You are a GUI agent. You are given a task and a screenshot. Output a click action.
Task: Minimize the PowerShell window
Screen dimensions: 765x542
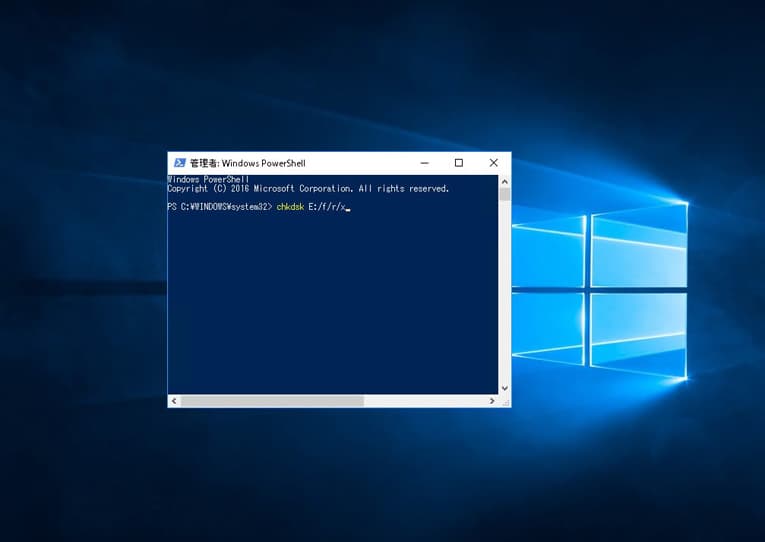tap(424, 163)
